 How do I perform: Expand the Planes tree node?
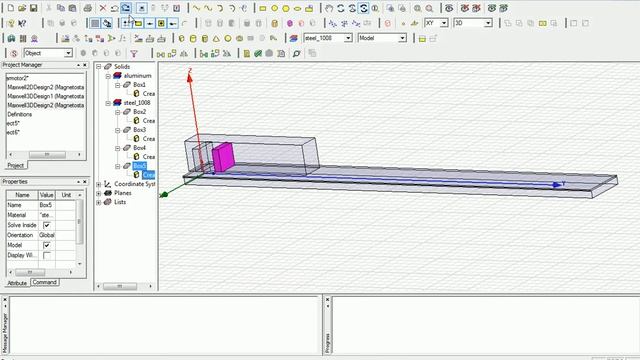[x=99, y=193]
